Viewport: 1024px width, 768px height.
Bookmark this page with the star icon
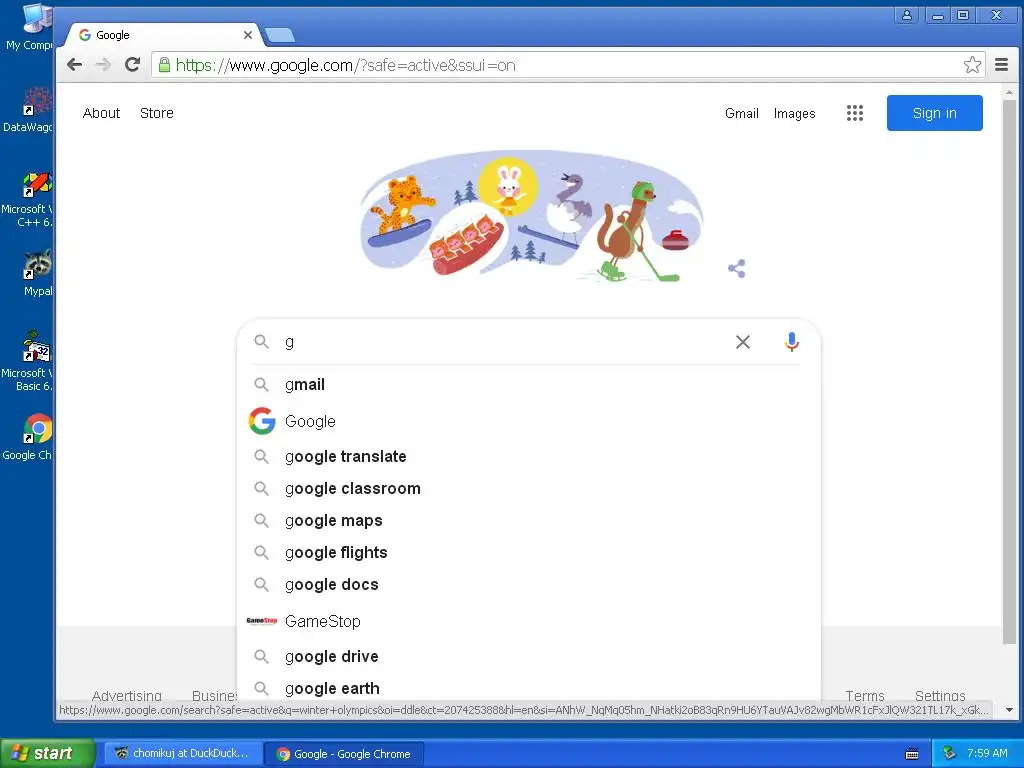[972, 65]
